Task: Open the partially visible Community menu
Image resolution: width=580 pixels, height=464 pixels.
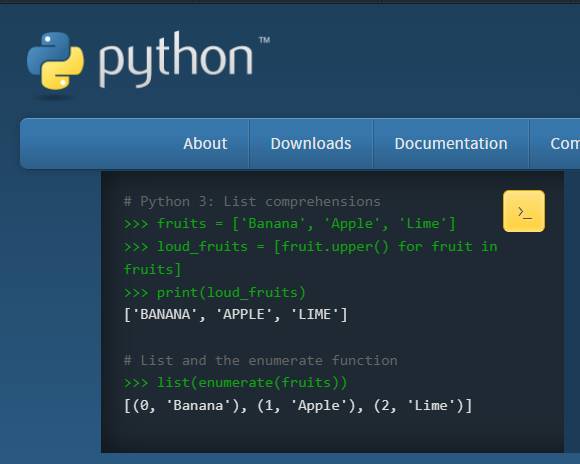Action: [x=564, y=144]
